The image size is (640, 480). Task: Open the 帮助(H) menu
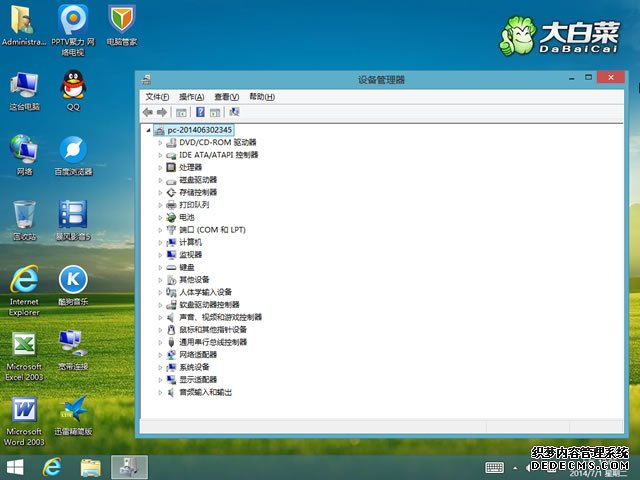click(262, 97)
